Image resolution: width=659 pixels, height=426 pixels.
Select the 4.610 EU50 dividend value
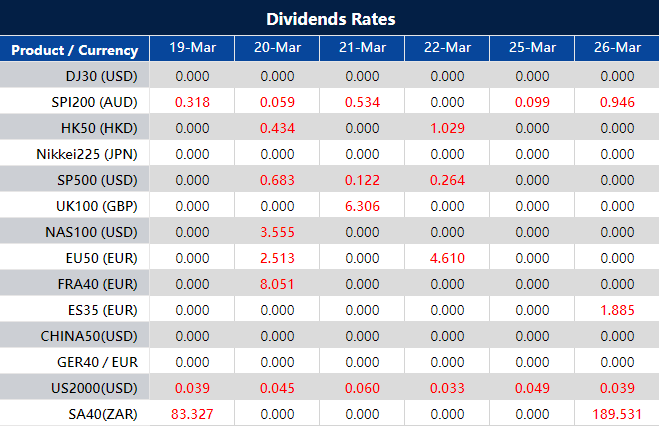(447, 258)
